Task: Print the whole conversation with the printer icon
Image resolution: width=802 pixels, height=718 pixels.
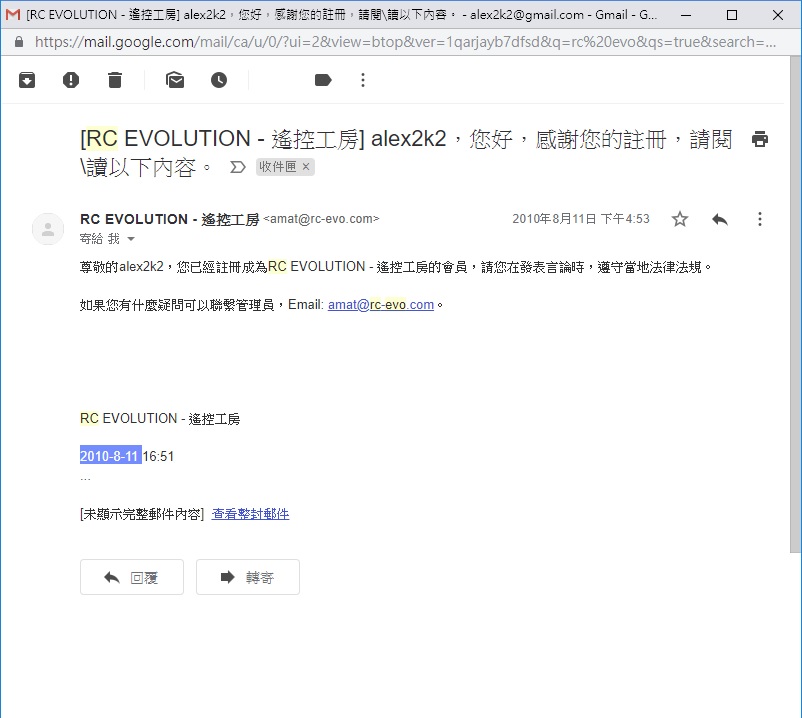Action: pyautogui.click(x=760, y=139)
